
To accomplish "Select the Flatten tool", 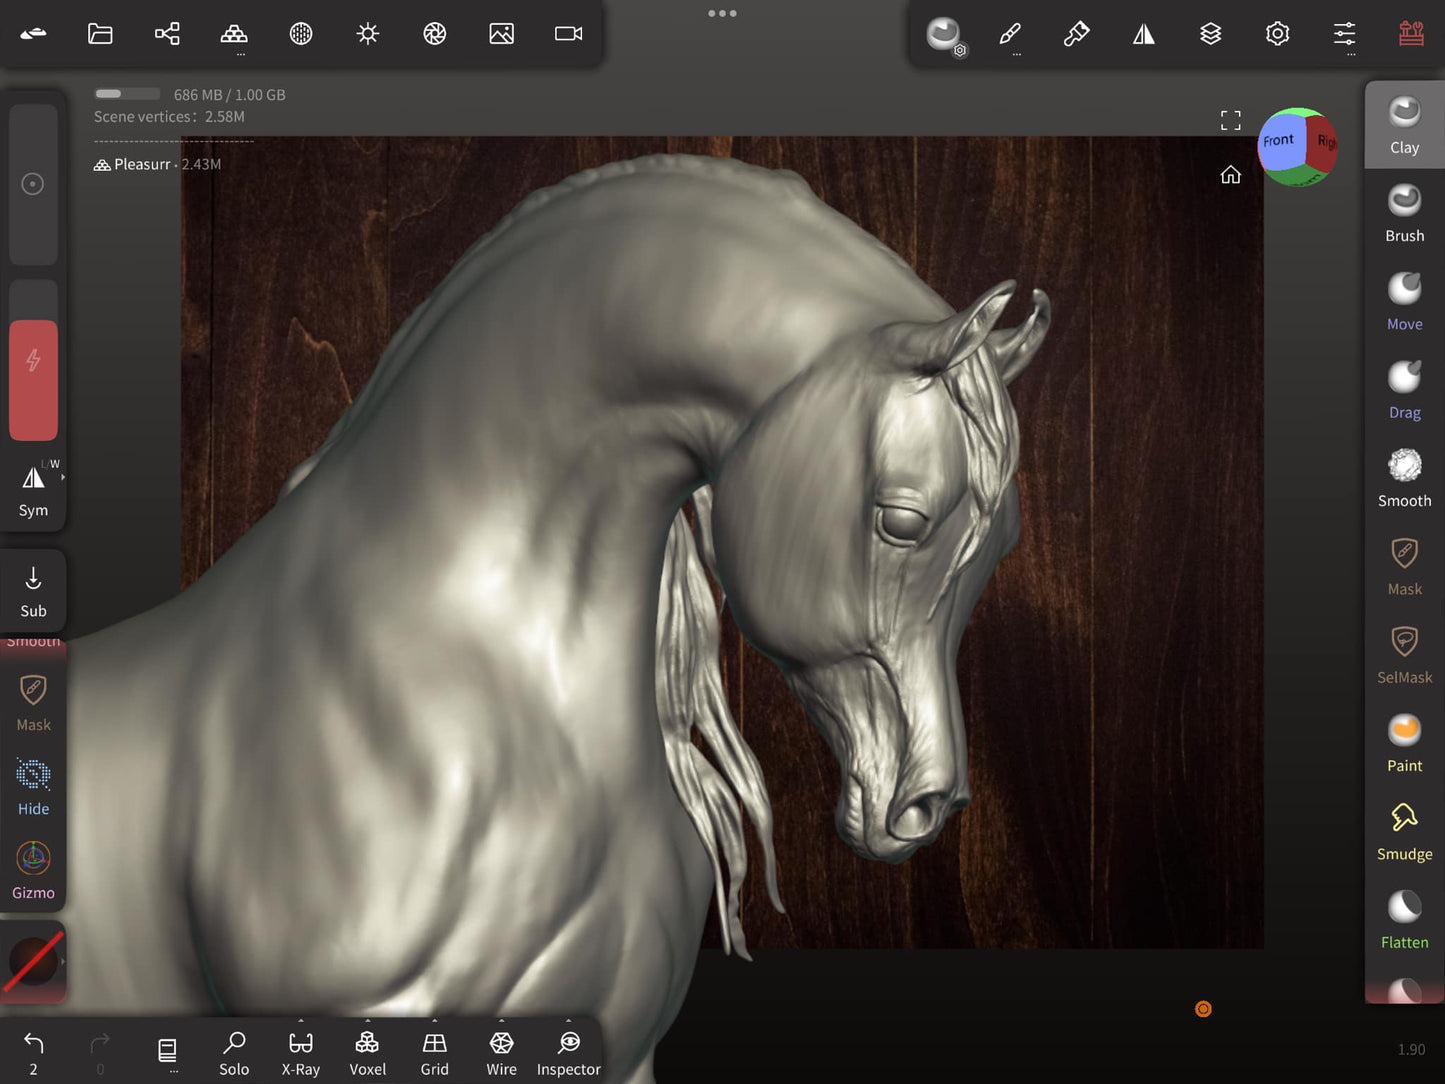I will coord(1404,919).
